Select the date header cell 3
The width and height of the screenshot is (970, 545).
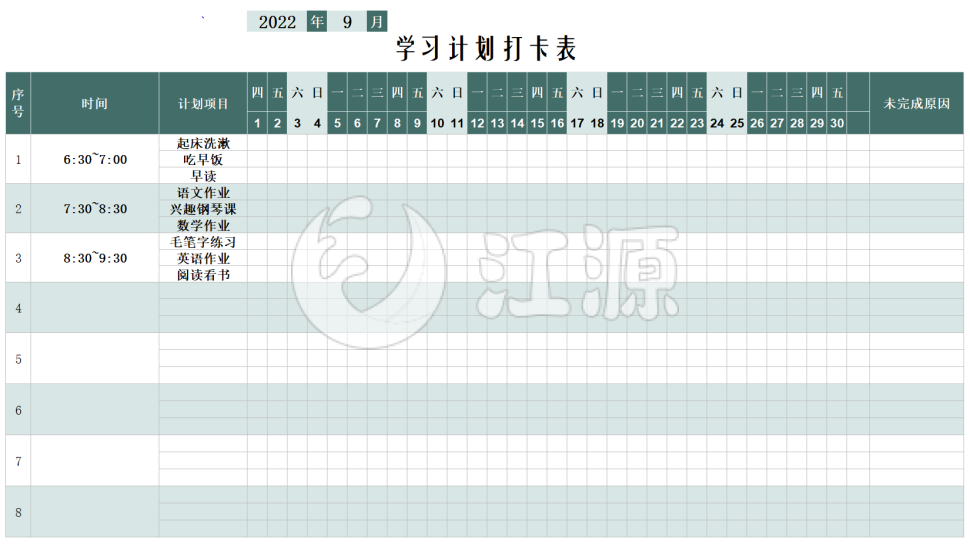[x=298, y=123]
